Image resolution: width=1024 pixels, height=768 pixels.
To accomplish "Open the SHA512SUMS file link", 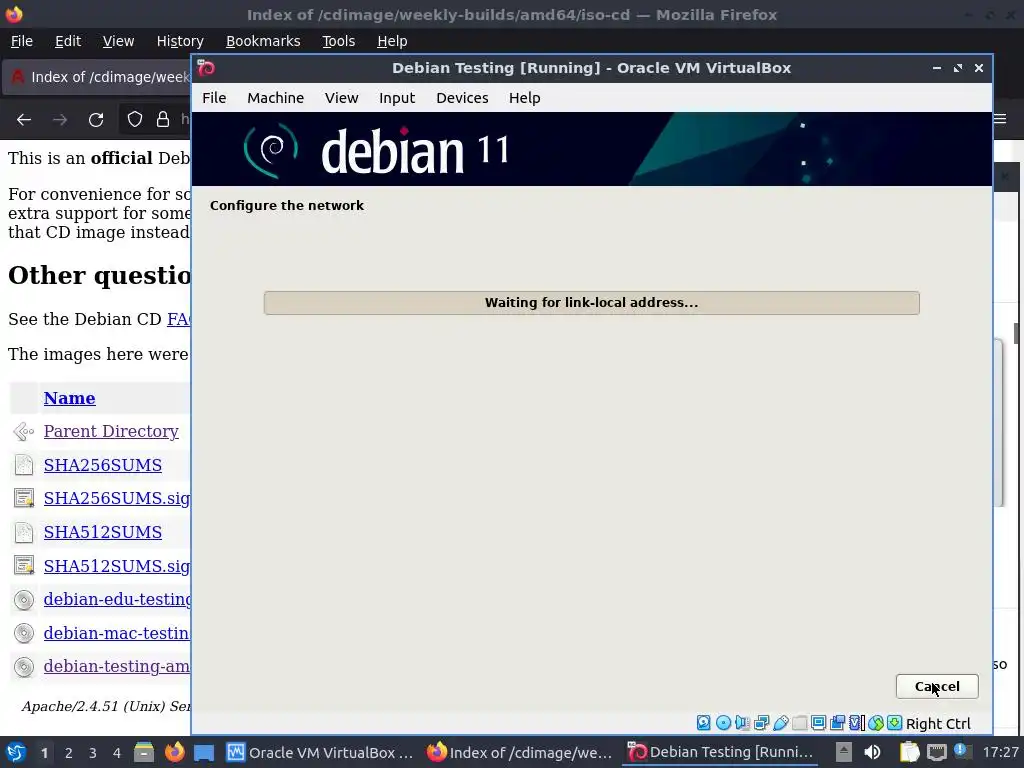I will [103, 532].
